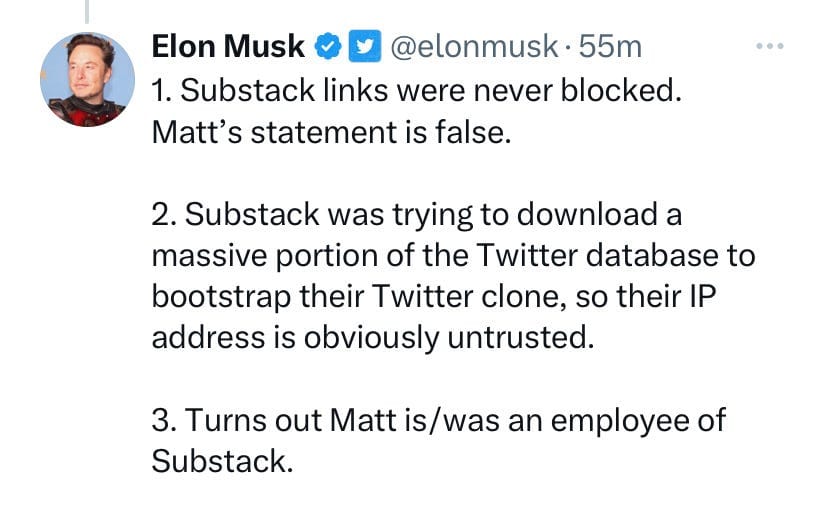Open Elon Musk's profile picture
Screen dimensions: 828x512
pos(87,80)
